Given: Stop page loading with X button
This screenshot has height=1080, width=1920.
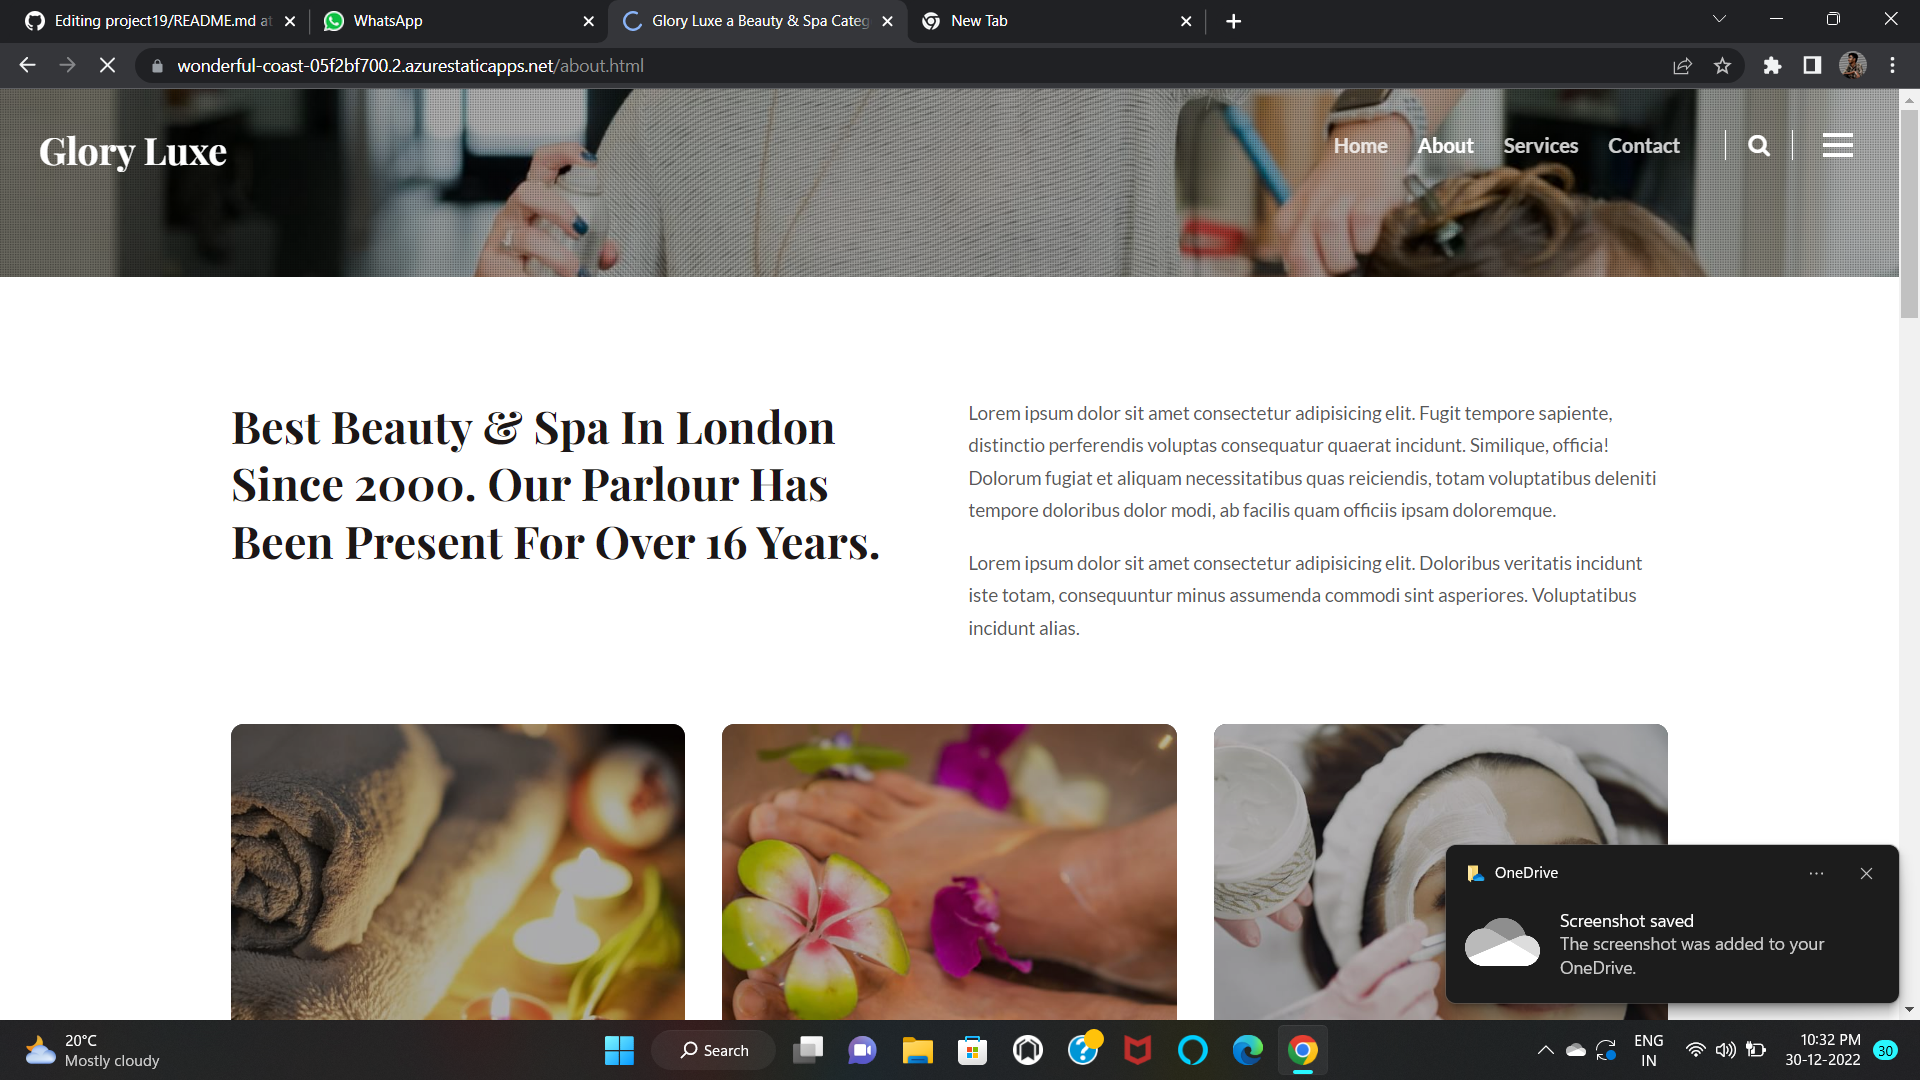Looking at the screenshot, I should point(107,66).
